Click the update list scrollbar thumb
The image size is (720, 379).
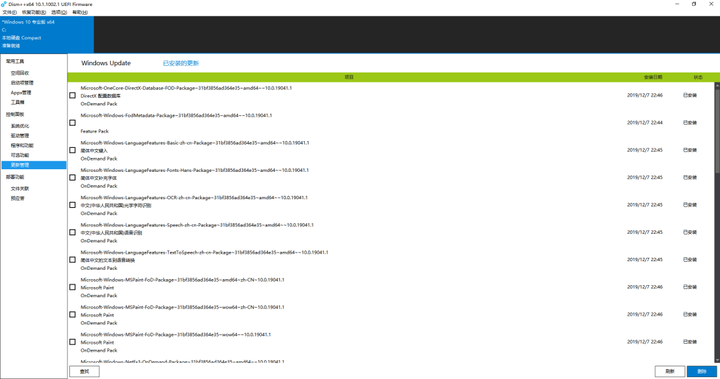pyautogui.click(x=717, y=131)
